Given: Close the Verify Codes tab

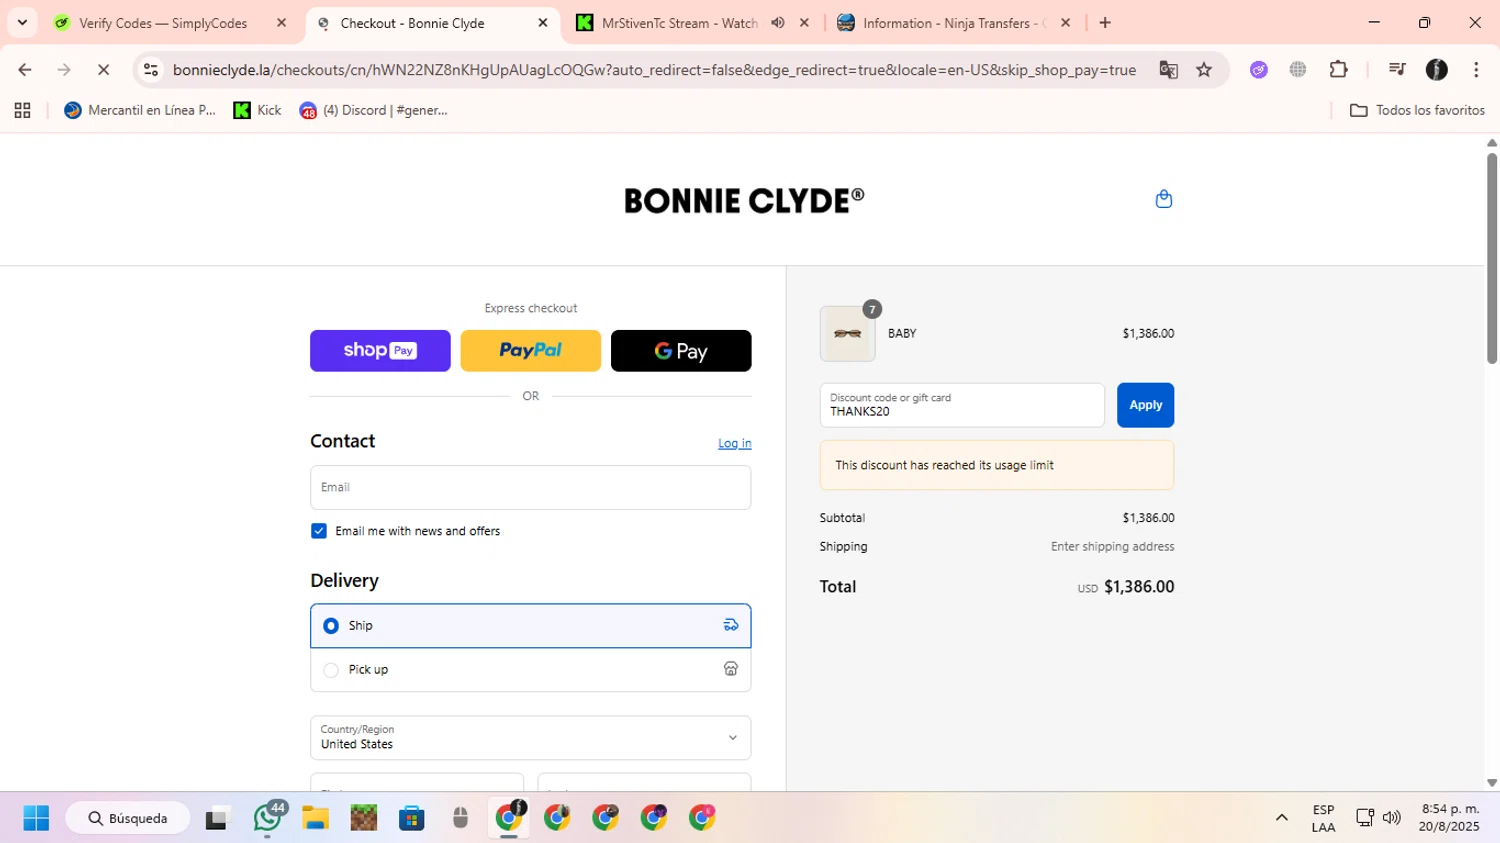Looking at the screenshot, I should 281,23.
